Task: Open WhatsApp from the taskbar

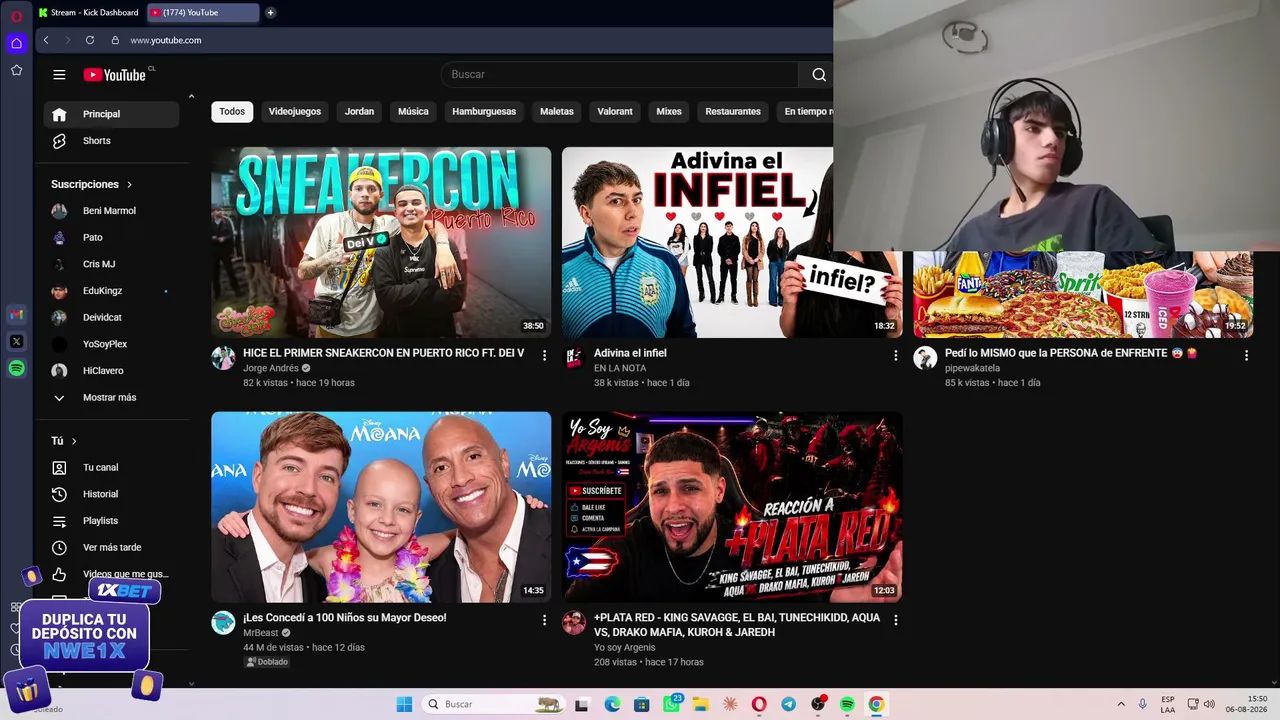Action: click(671, 704)
